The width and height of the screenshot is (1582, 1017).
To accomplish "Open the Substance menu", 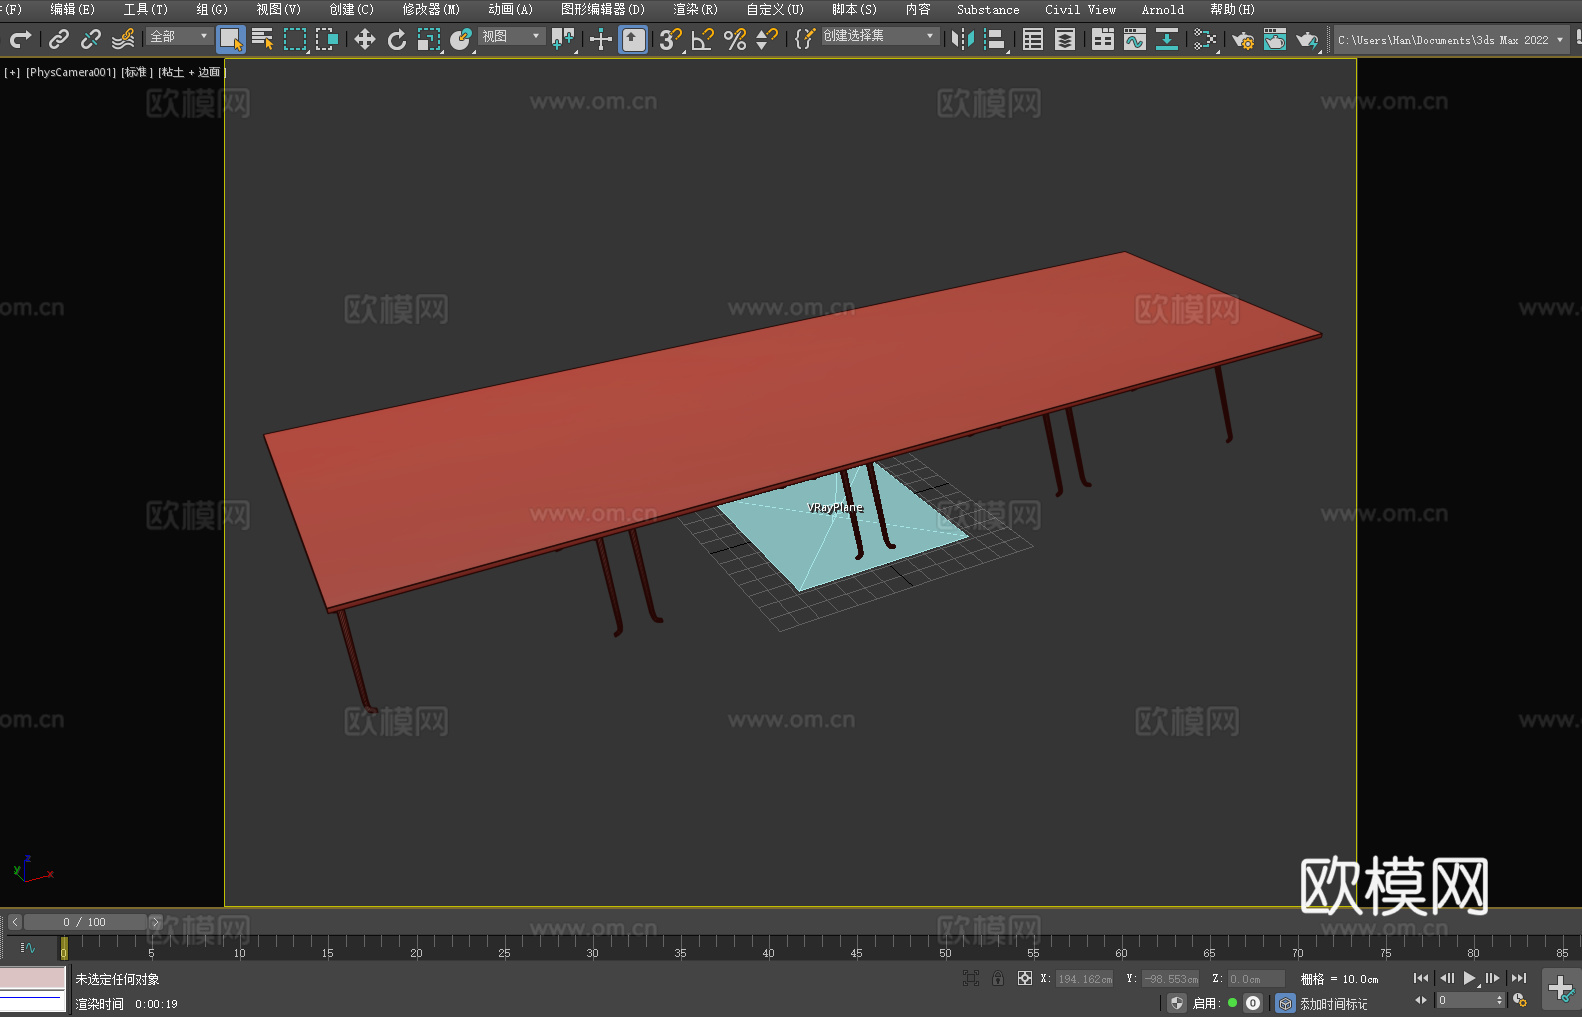I will (988, 9).
